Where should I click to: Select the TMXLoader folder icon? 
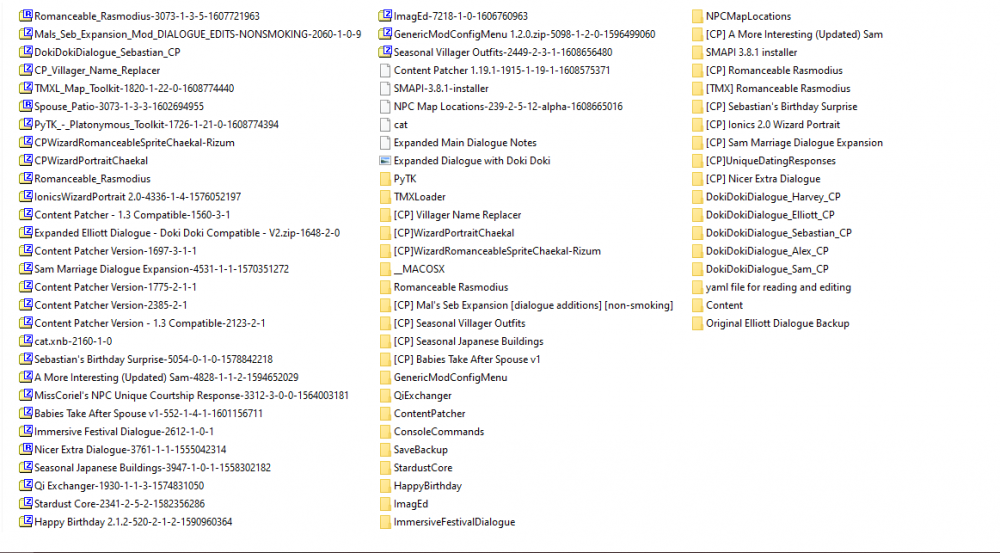pos(385,196)
